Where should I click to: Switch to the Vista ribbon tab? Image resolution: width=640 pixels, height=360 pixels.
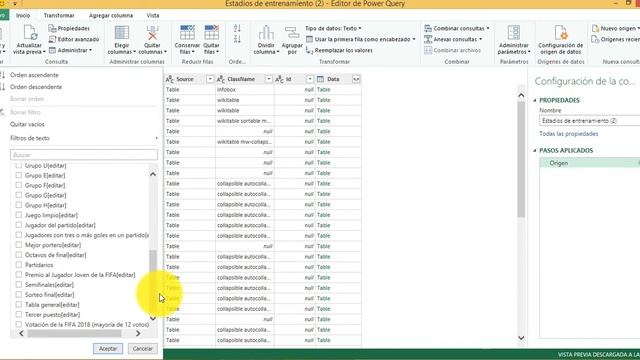click(x=153, y=15)
